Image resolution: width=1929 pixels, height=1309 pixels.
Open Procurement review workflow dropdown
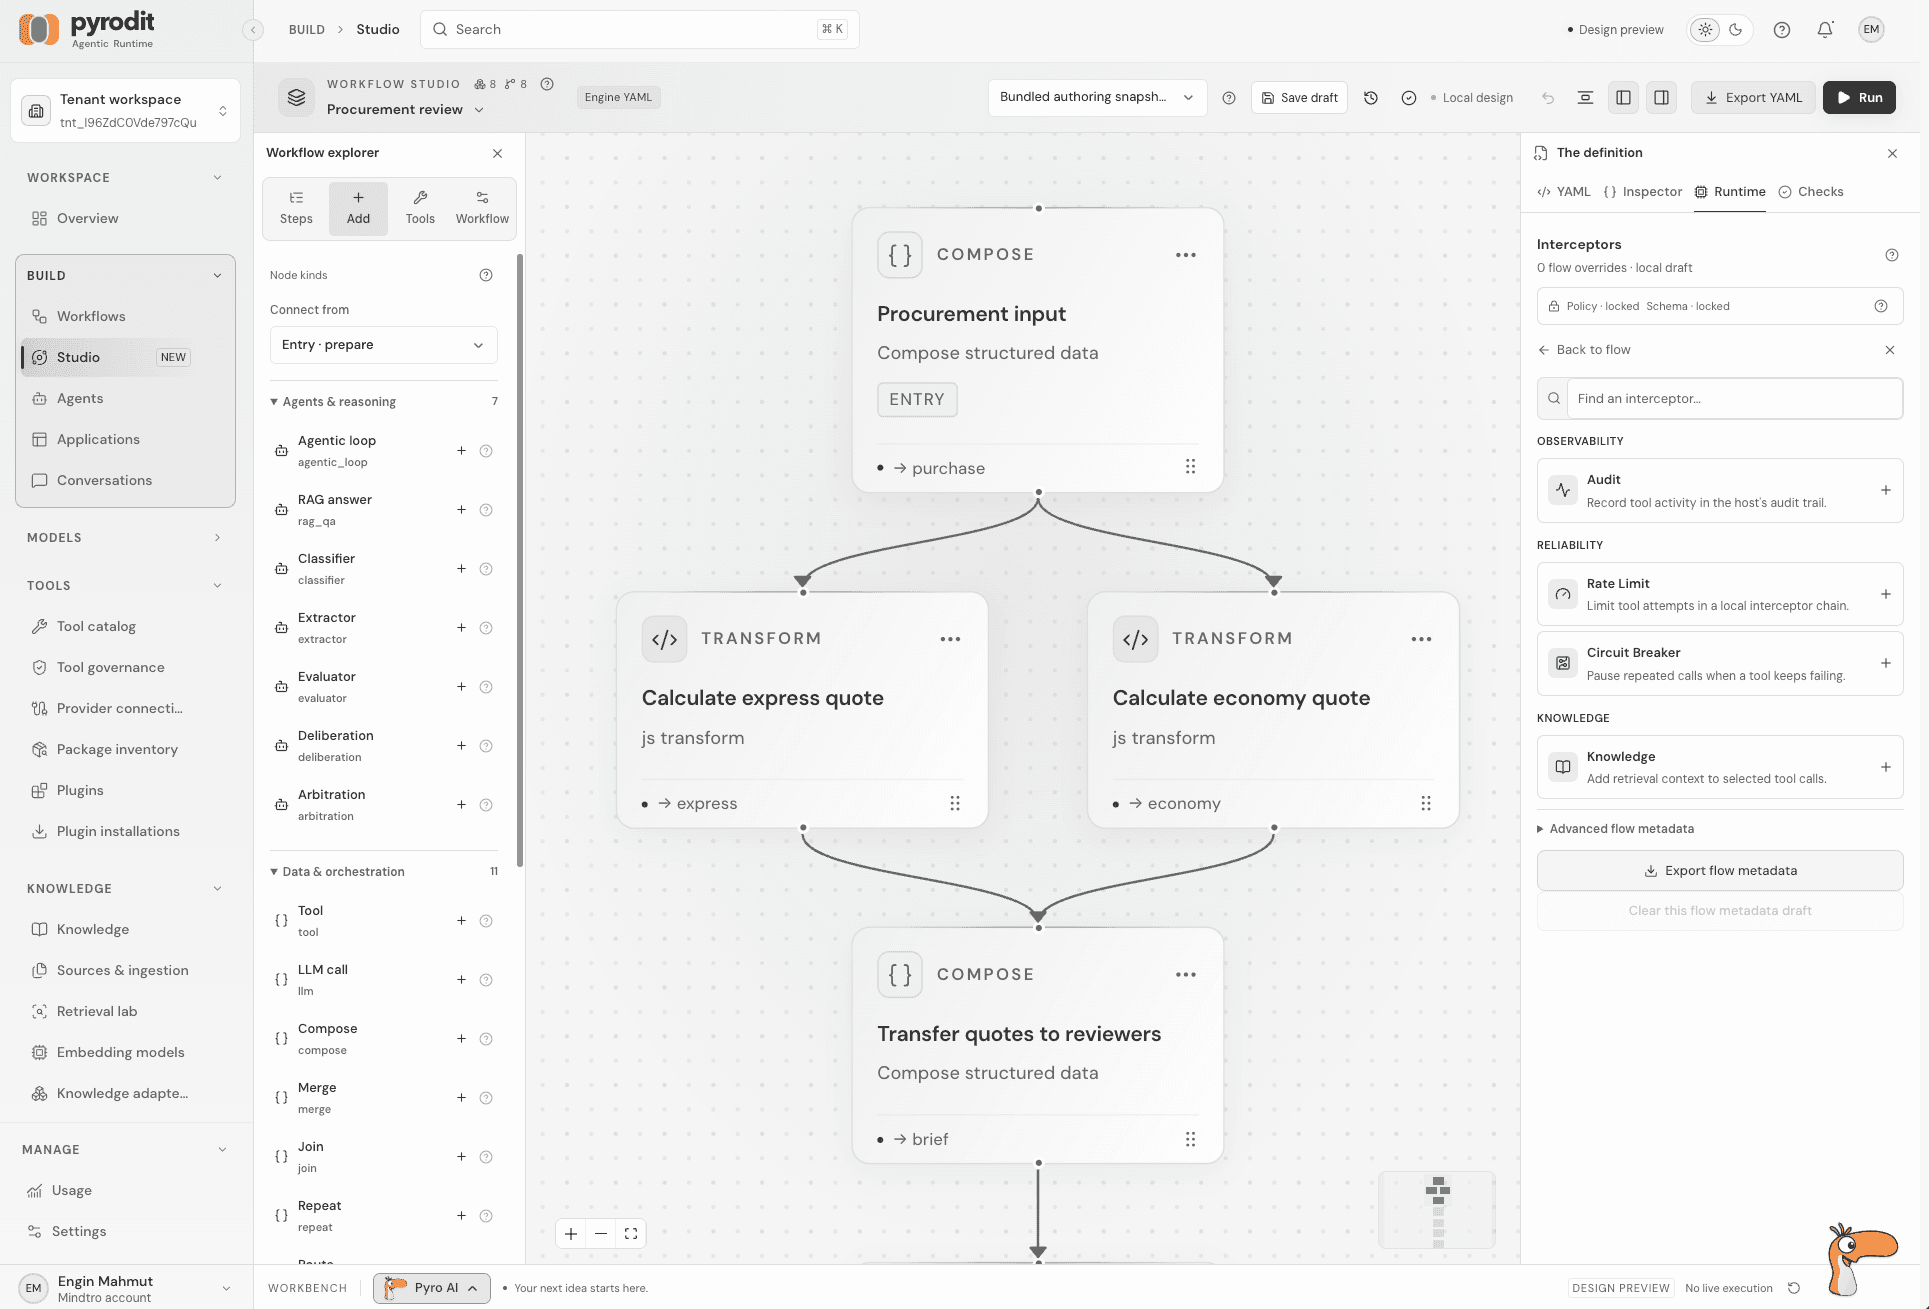[405, 110]
